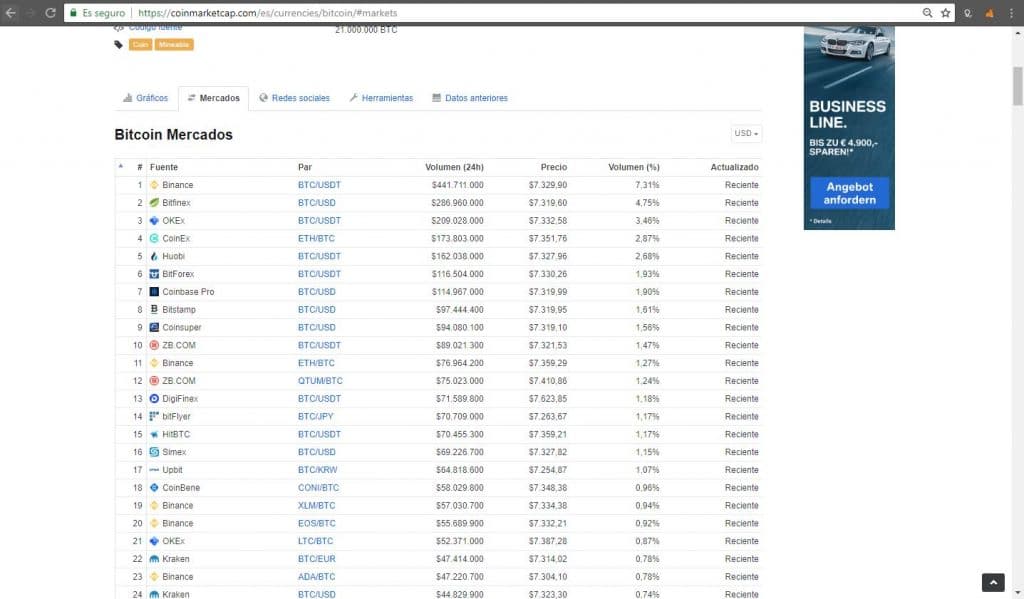Click the Coinsuper logo icon
The width and height of the screenshot is (1024, 599).
click(x=154, y=327)
